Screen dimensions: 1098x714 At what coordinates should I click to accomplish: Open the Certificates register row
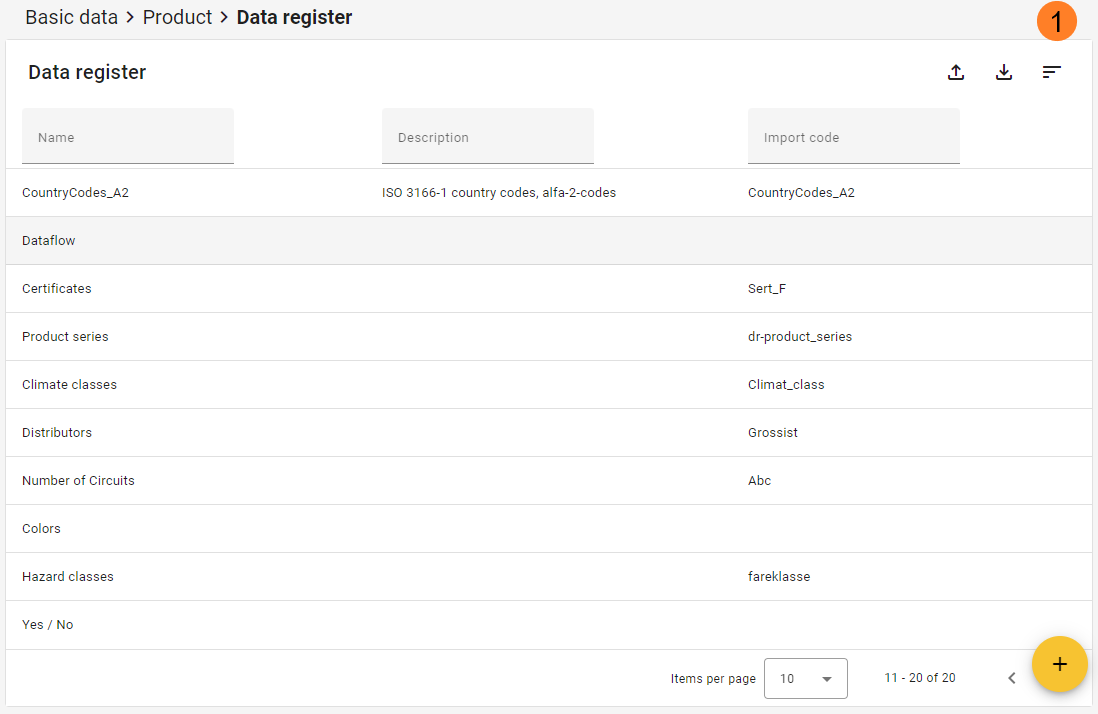(x=57, y=289)
